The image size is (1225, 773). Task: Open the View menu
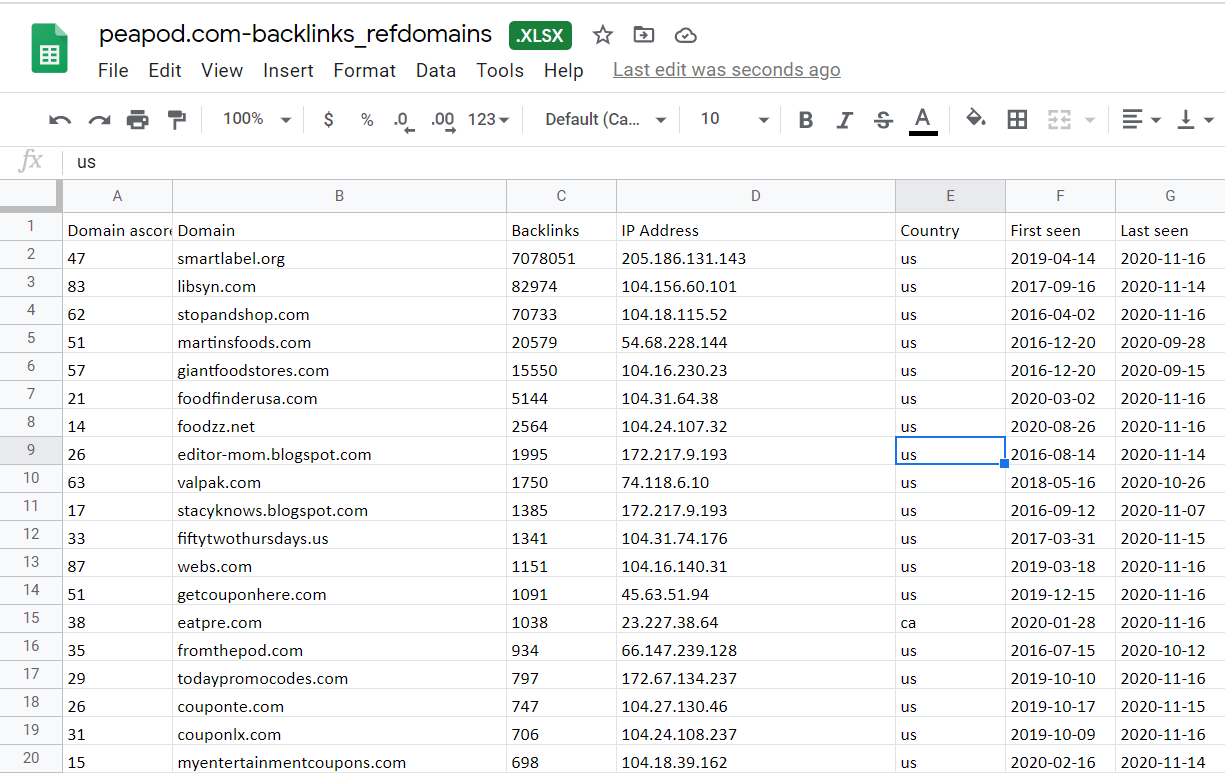[222, 70]
